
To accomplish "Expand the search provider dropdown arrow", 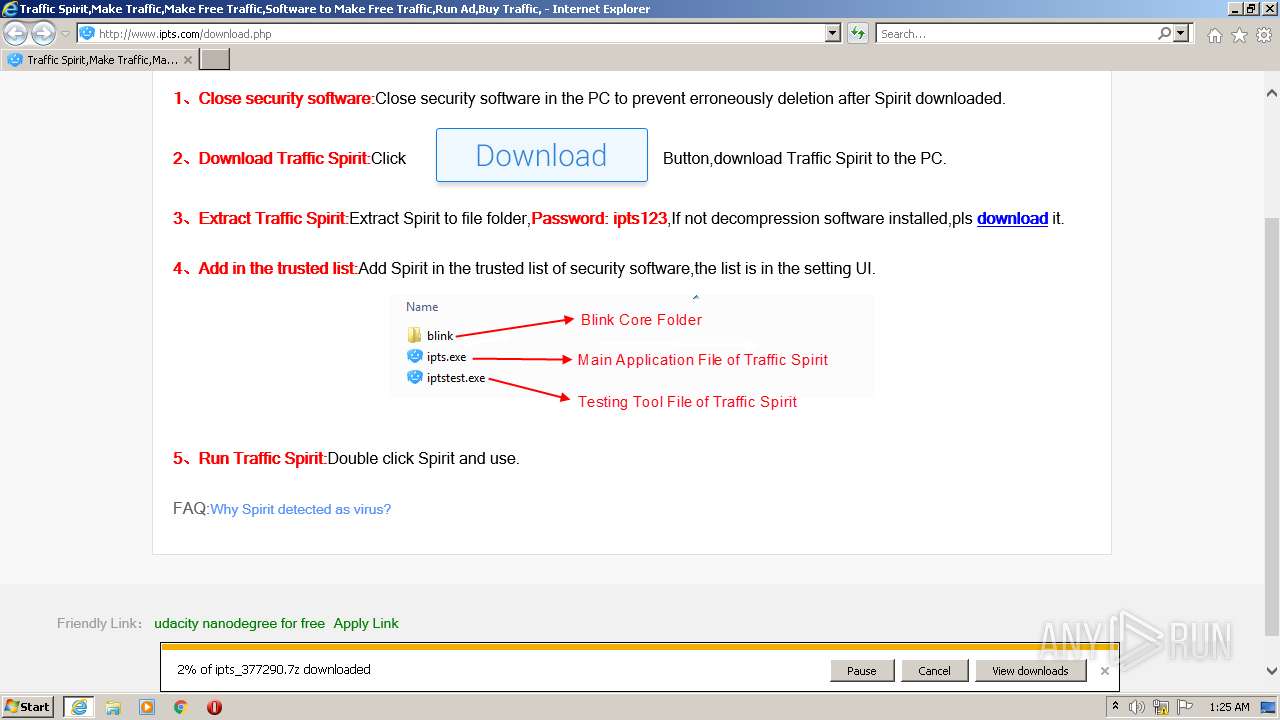I will tap(1181, 34).
